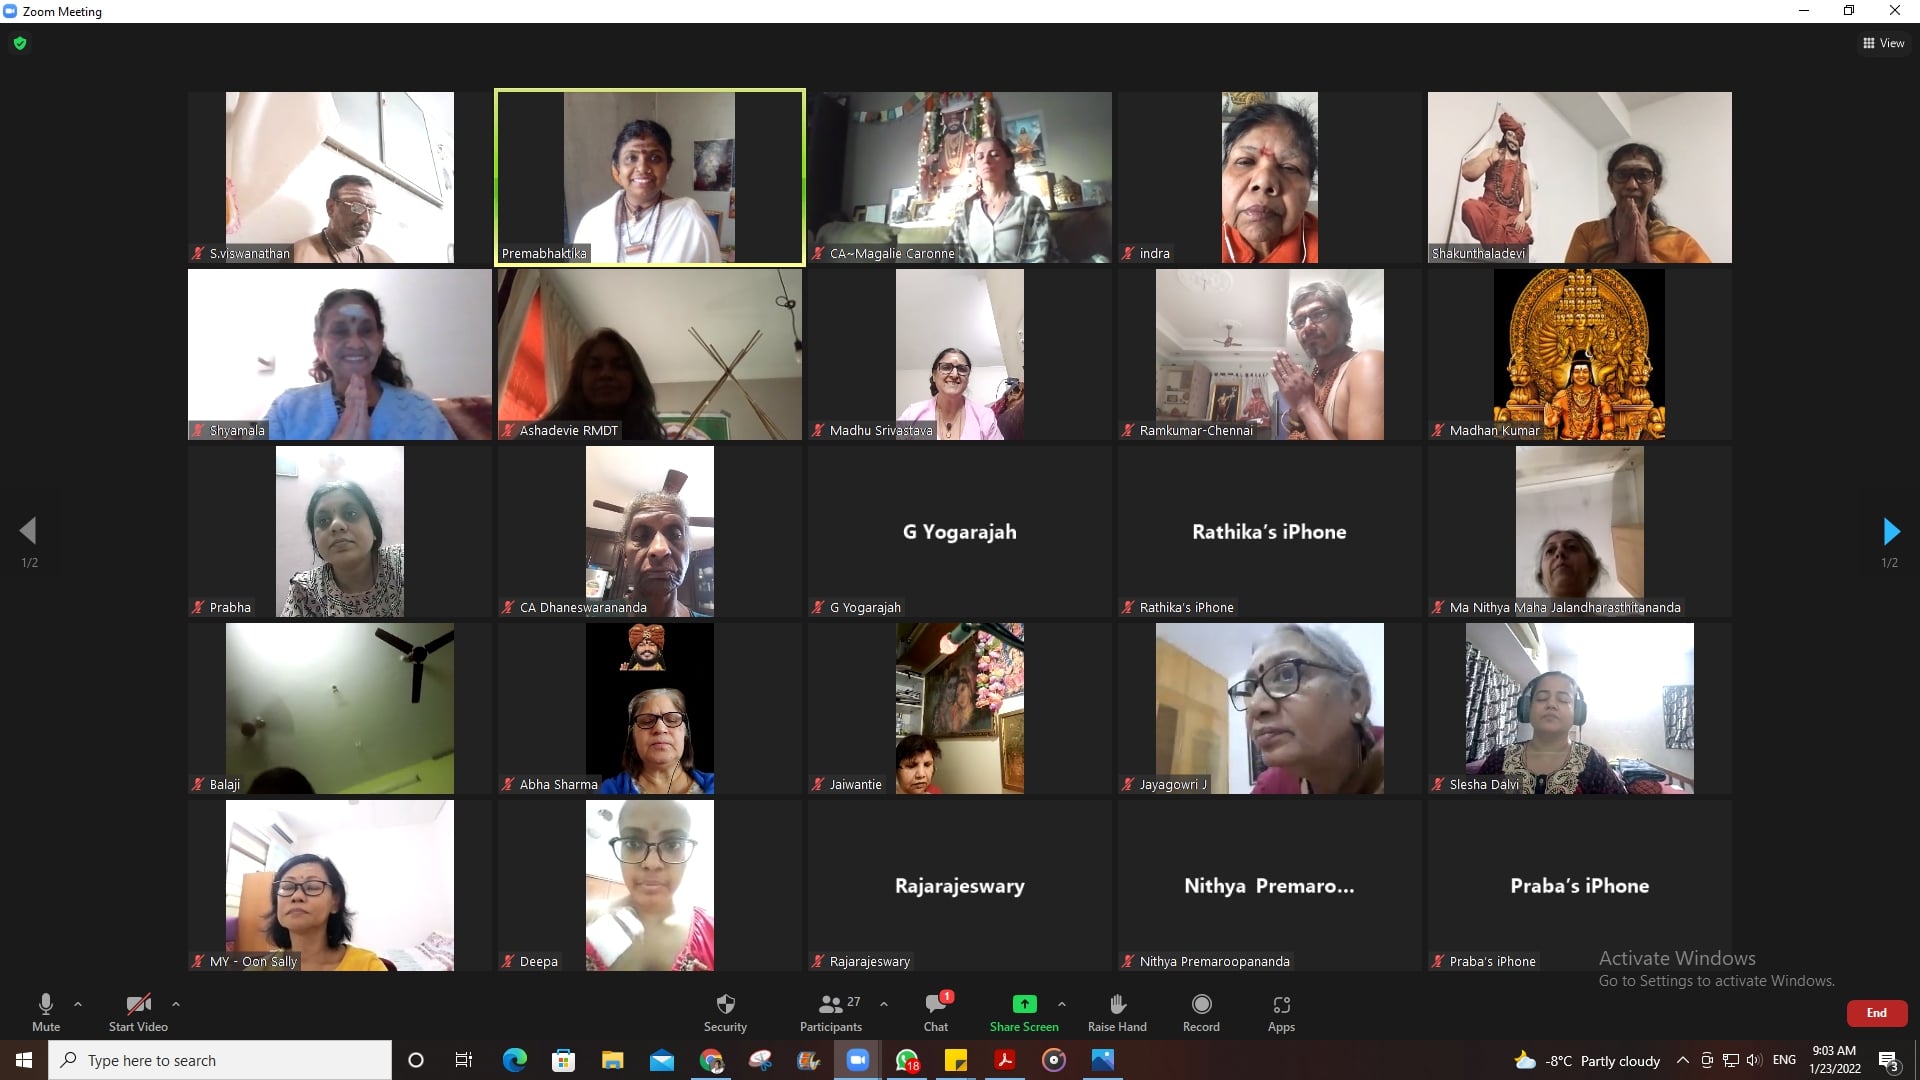The height and width of the screenshot is (1080, 1920).
Task: Go to next gallery page with the right arrow
Action: click(x=1890, y=531)
